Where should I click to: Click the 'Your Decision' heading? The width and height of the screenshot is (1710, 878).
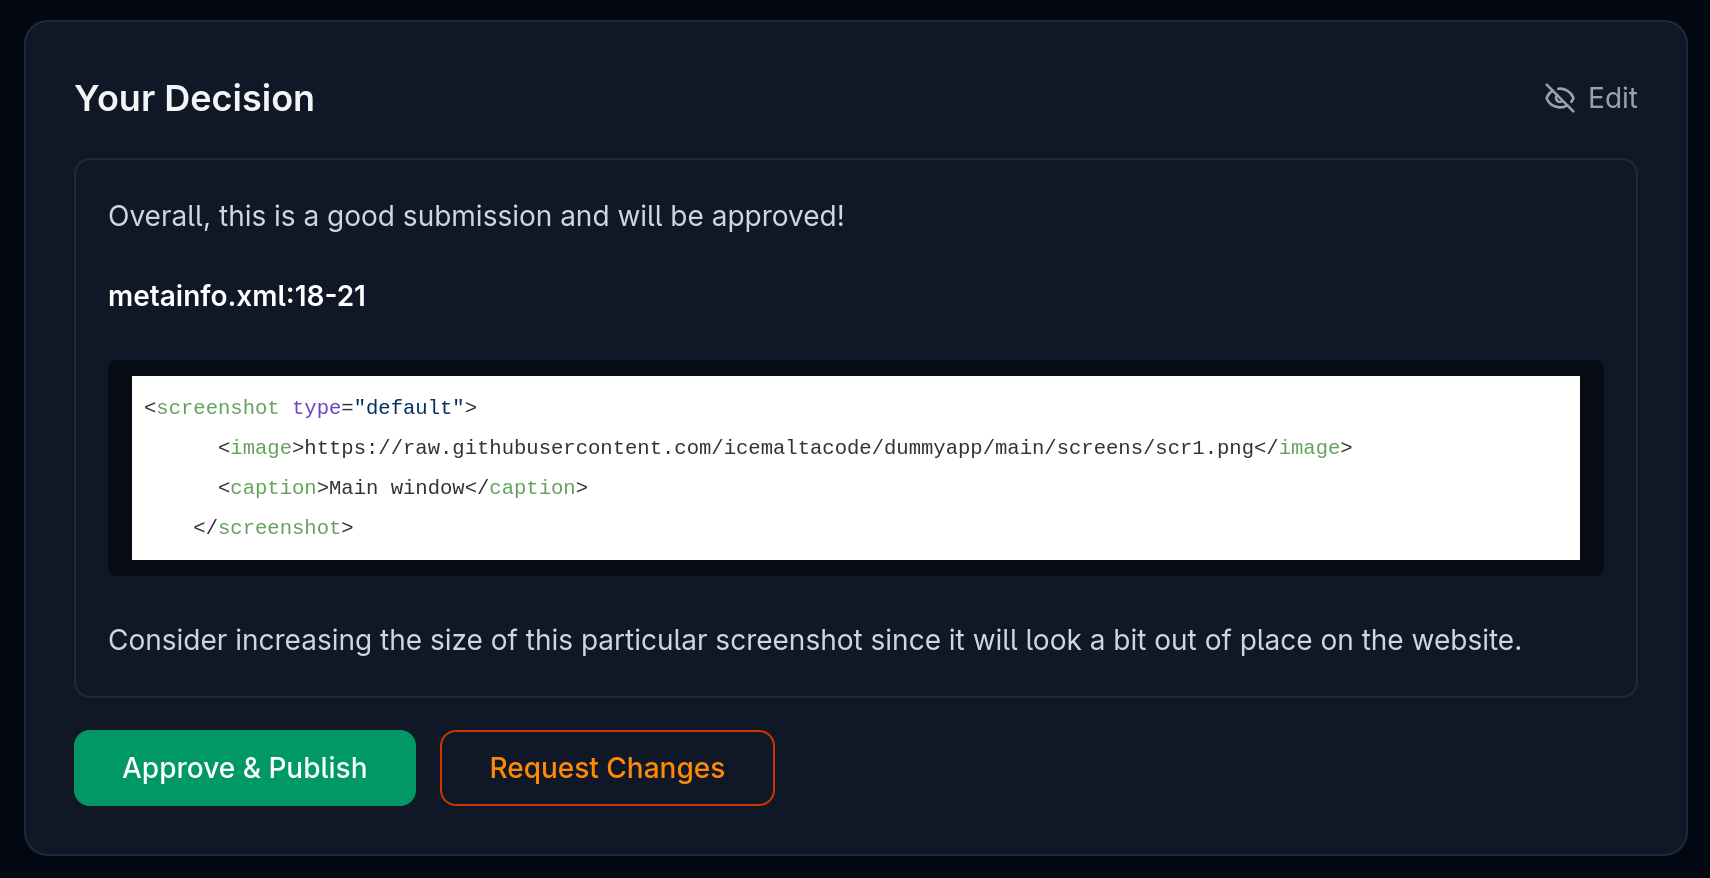coord(194,98)
